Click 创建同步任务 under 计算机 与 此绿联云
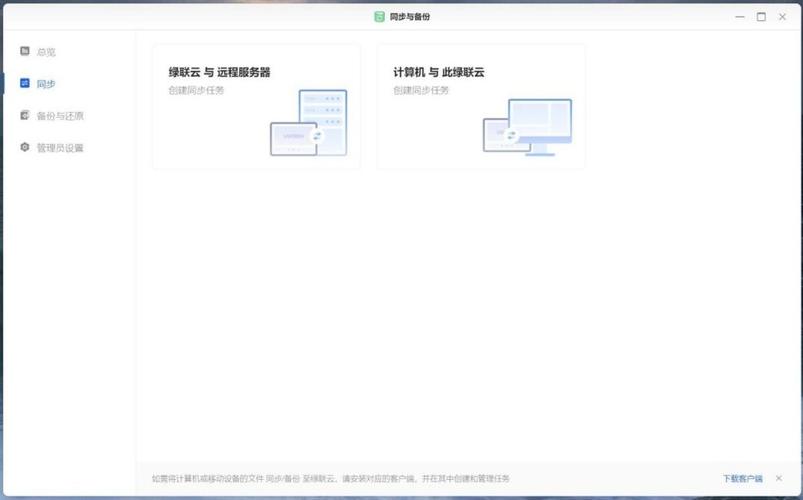 (421, 90)
